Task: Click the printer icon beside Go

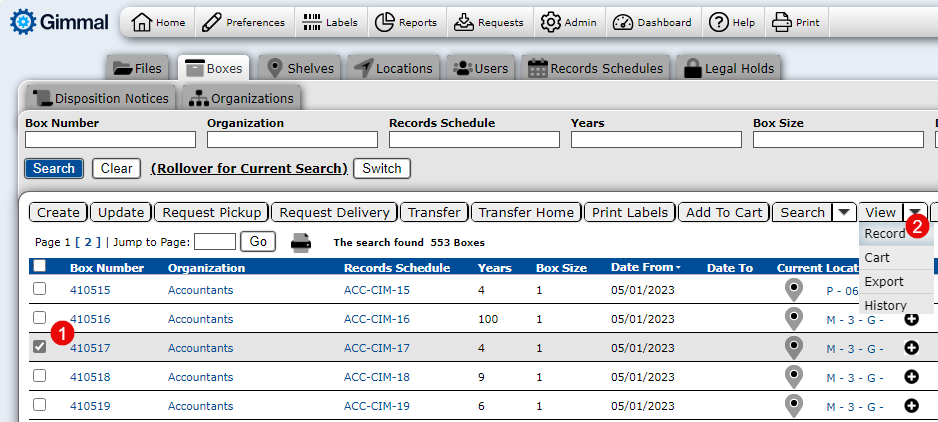Action: point(300,242)
